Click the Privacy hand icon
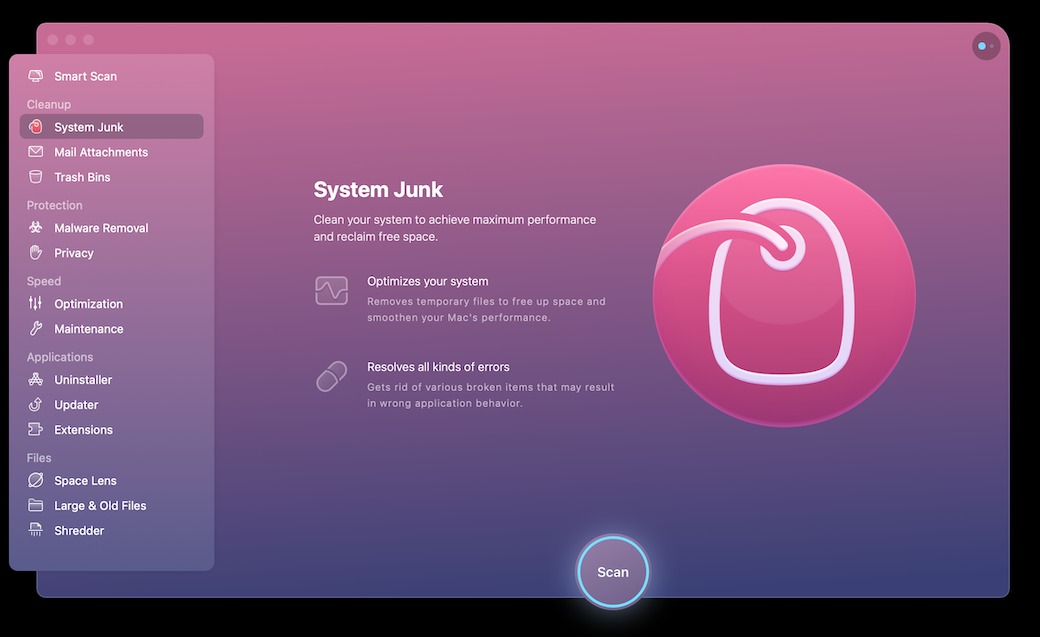 [x=36, y=253]
